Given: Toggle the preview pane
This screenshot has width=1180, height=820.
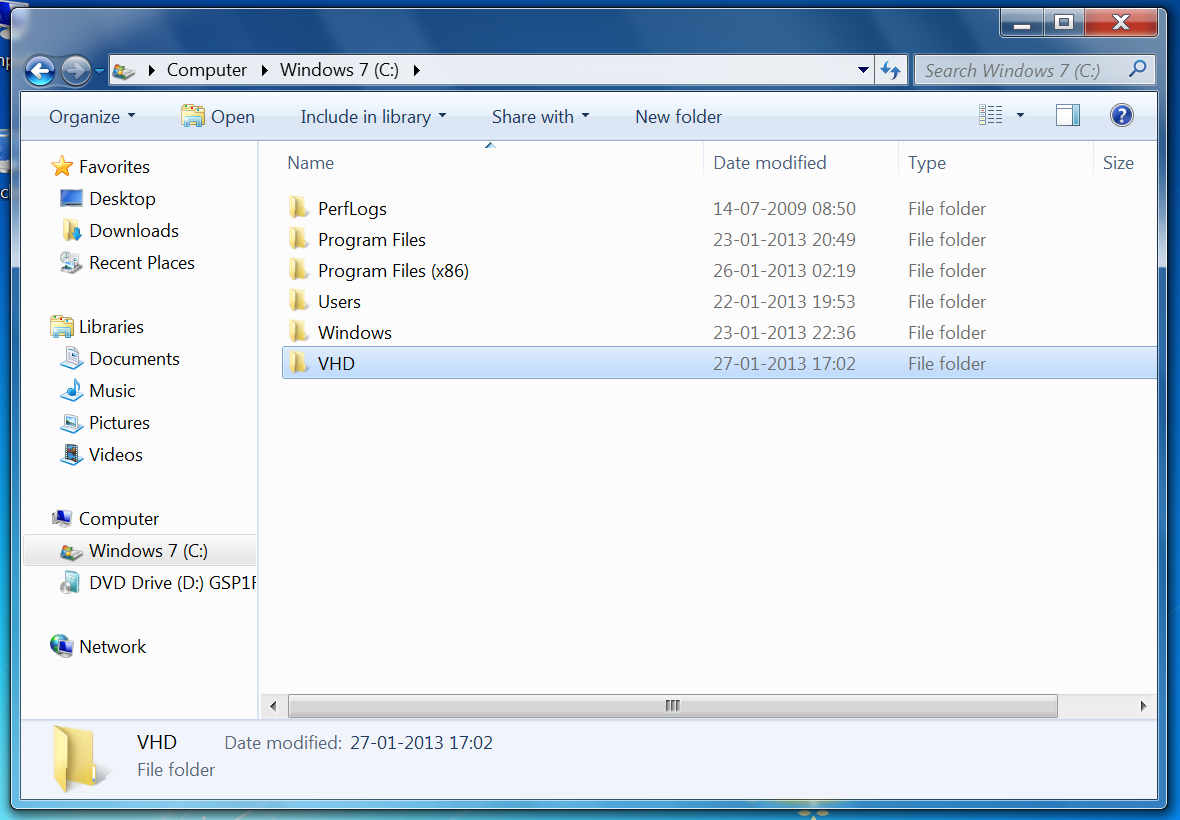Looking at the screenshot, I should click(x=1068, y=115).
